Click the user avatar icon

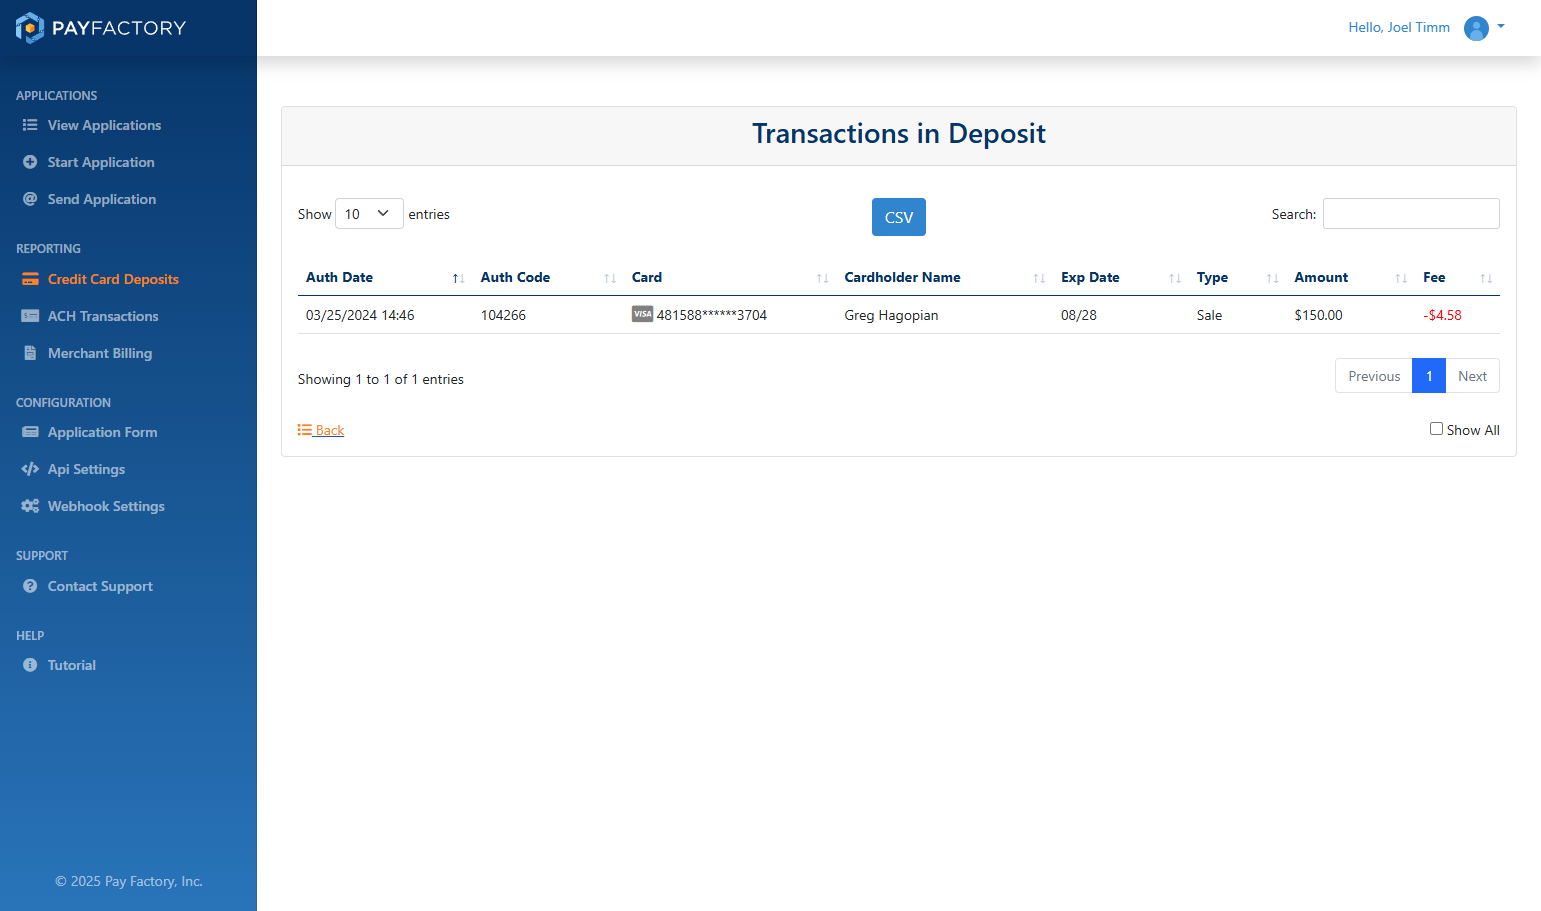(x=1476, y=28)
